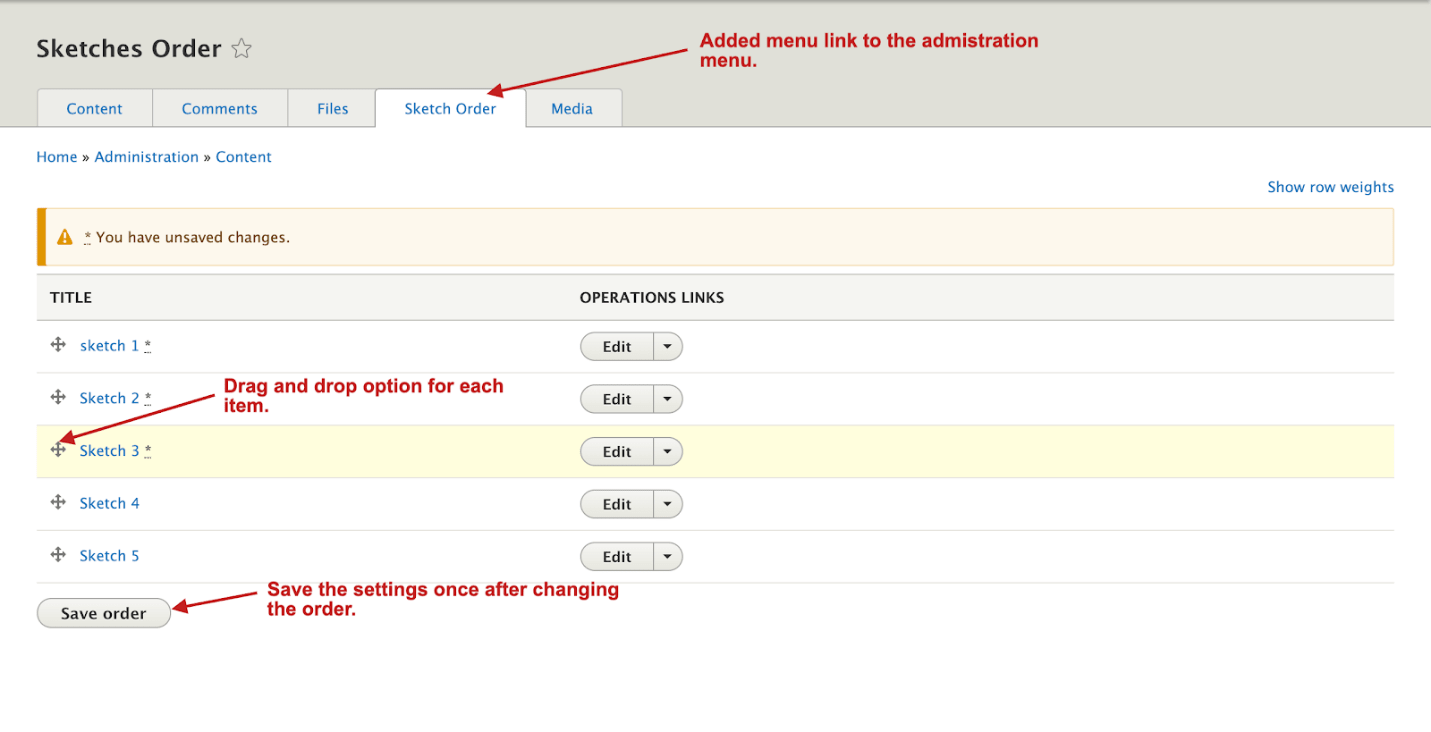Switch to the Content tab
The width and height of the screenshot is (1431, 732).
(x=95, y=108)
